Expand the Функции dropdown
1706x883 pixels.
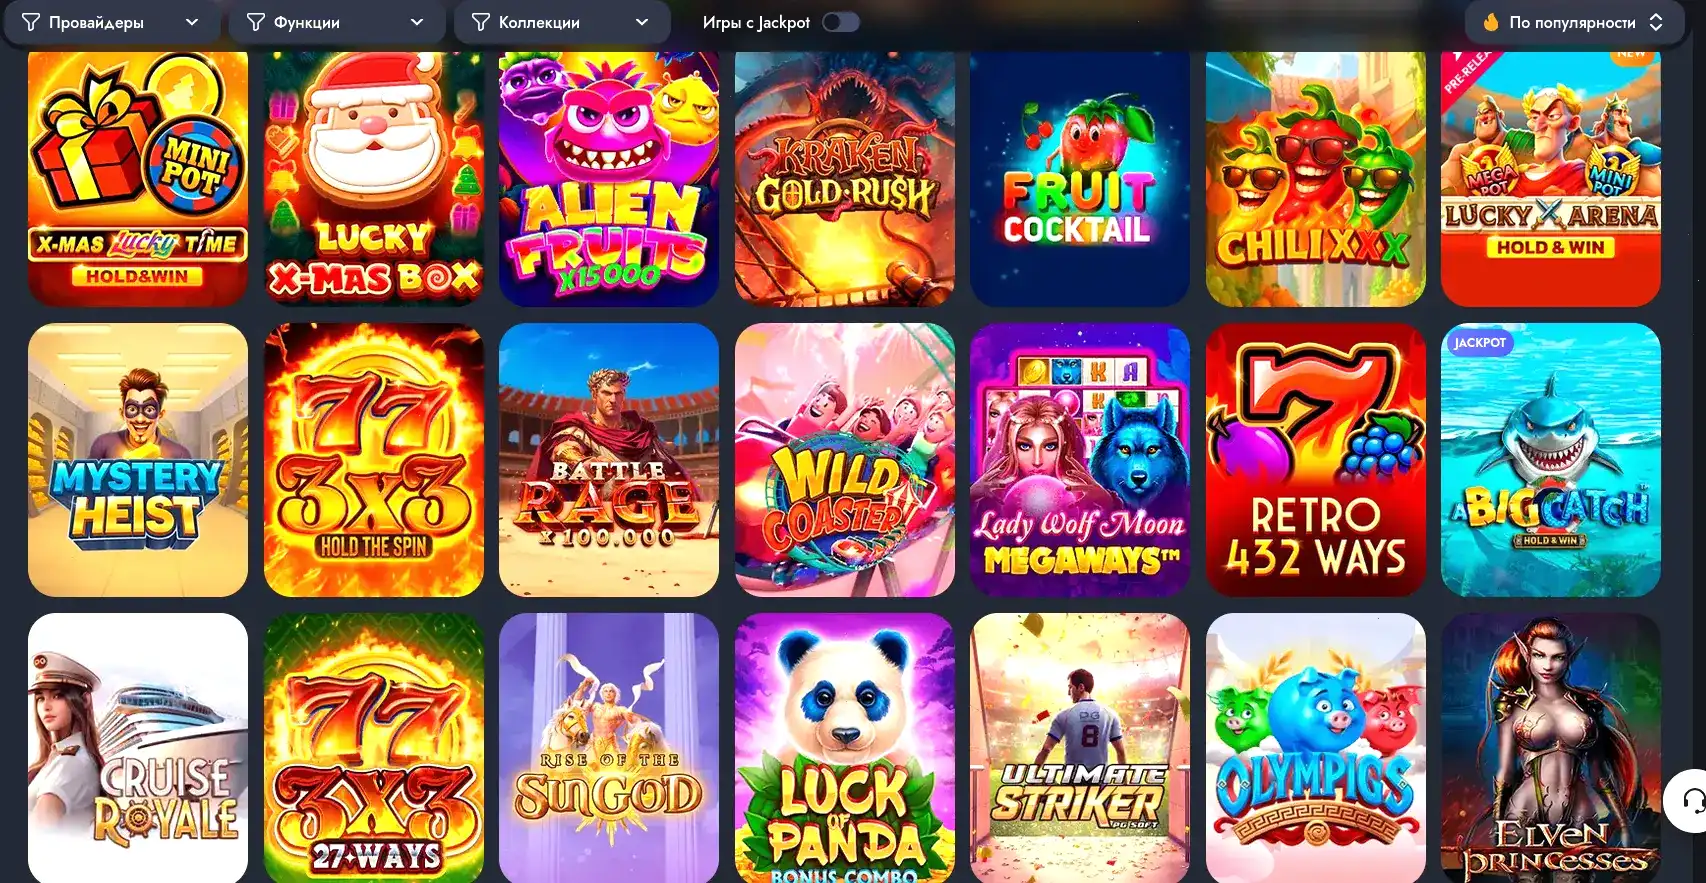click(x=337, y=22)
